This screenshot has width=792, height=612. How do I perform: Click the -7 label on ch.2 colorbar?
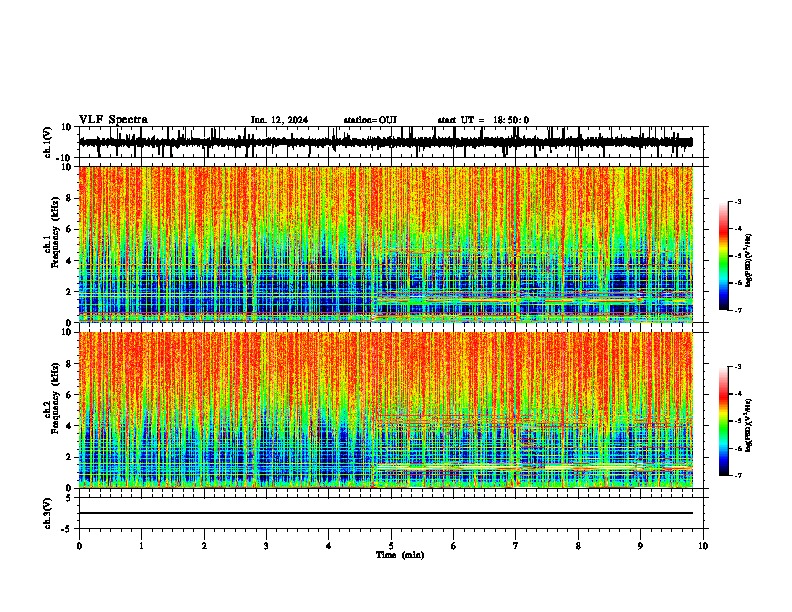tap(738, 475)
